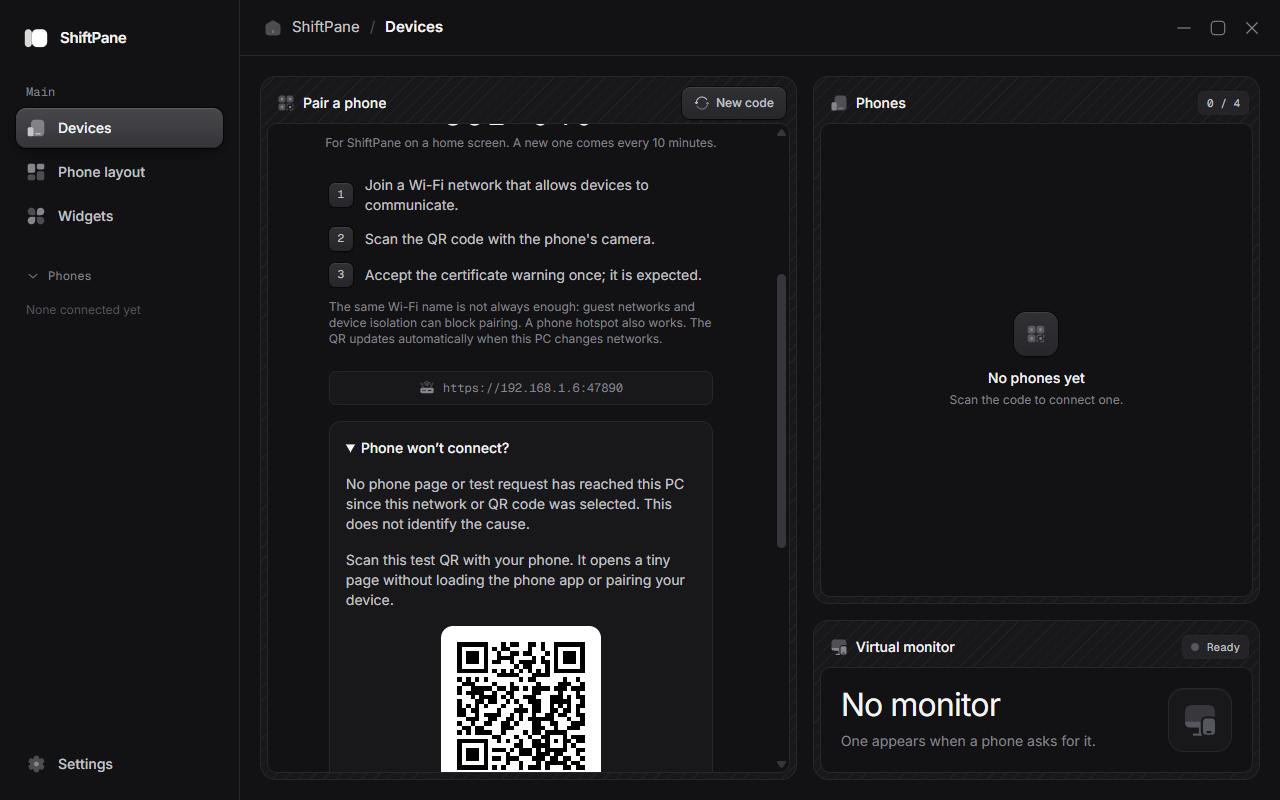Click "Scan the QR code with the phone's camera."
This screenshot has height=800, width=1280.
[510, 239]
